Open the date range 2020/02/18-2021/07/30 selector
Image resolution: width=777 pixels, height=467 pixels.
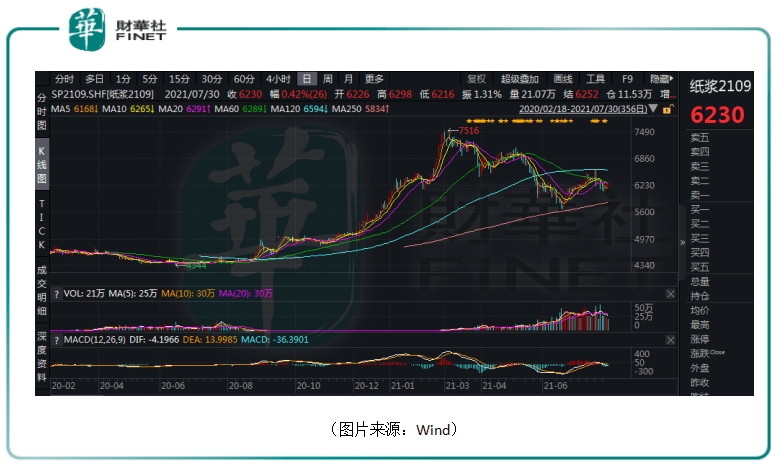coord(582,108)
